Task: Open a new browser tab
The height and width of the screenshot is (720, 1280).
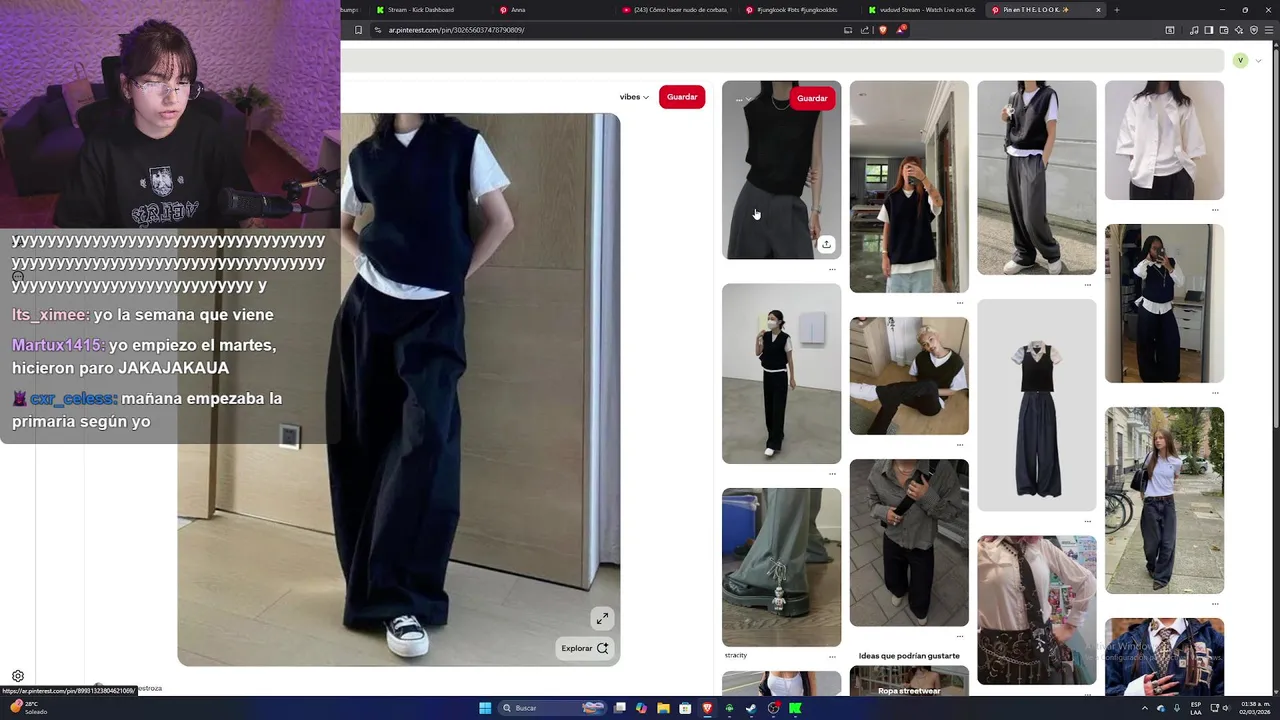Action: [x=1116, y=10]
